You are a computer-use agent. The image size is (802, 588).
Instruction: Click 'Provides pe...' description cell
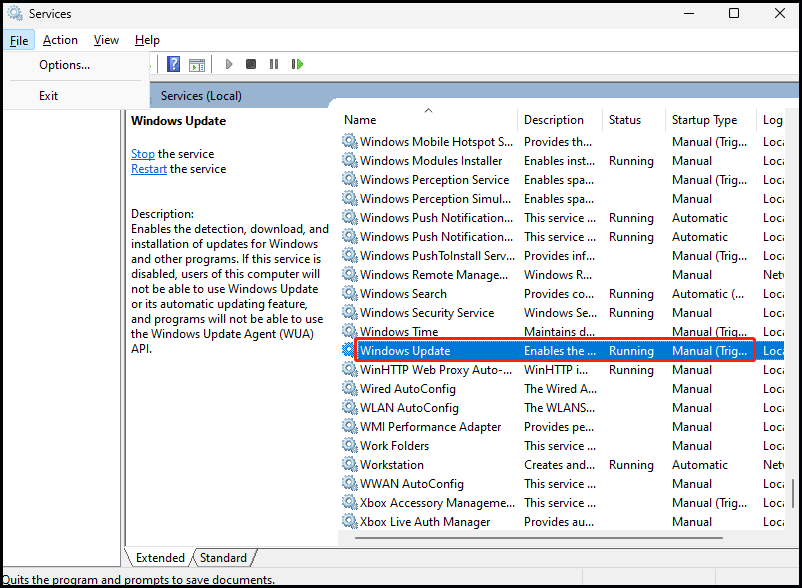click(559, 426)
